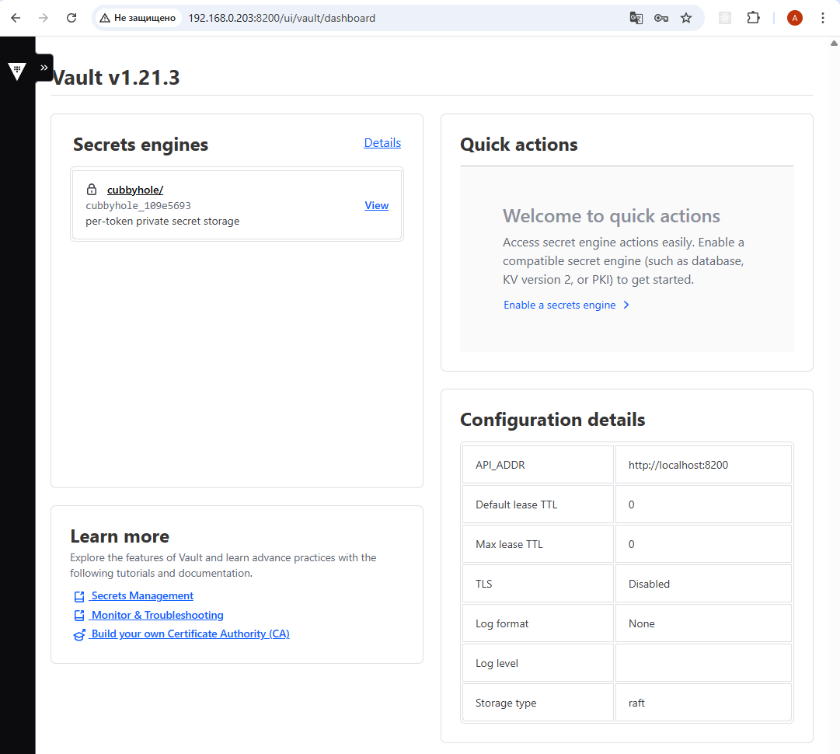Click the Not Secure warning badge
The image size is (840, 754).
click(x=138, y=18)
